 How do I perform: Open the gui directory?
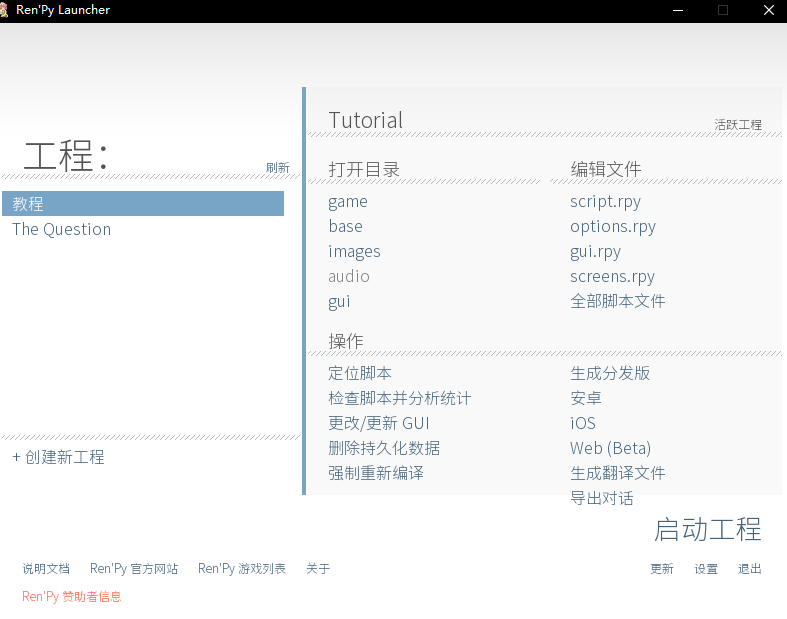(x=339, y=302)
